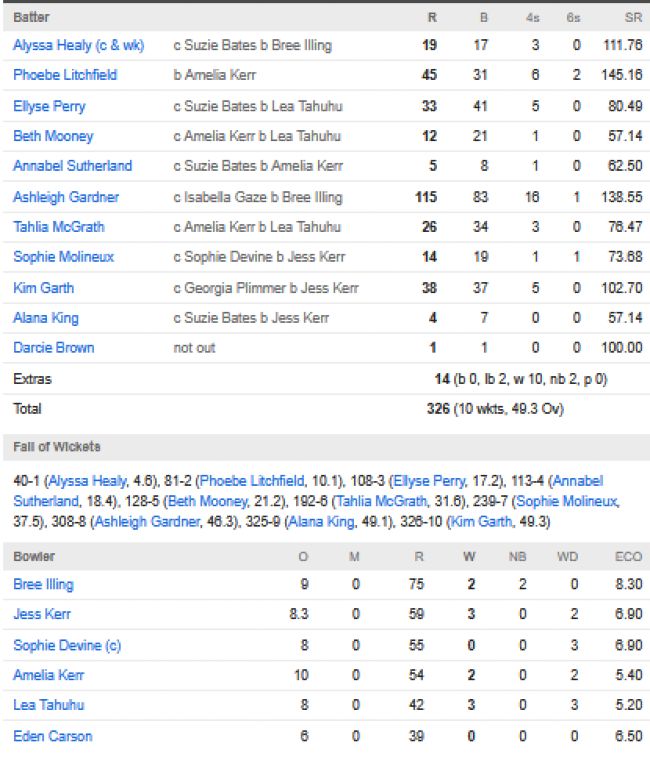Click the Total score row
Image resolution: width=650 pixels, height=757 pixels.
click(325, 409)
